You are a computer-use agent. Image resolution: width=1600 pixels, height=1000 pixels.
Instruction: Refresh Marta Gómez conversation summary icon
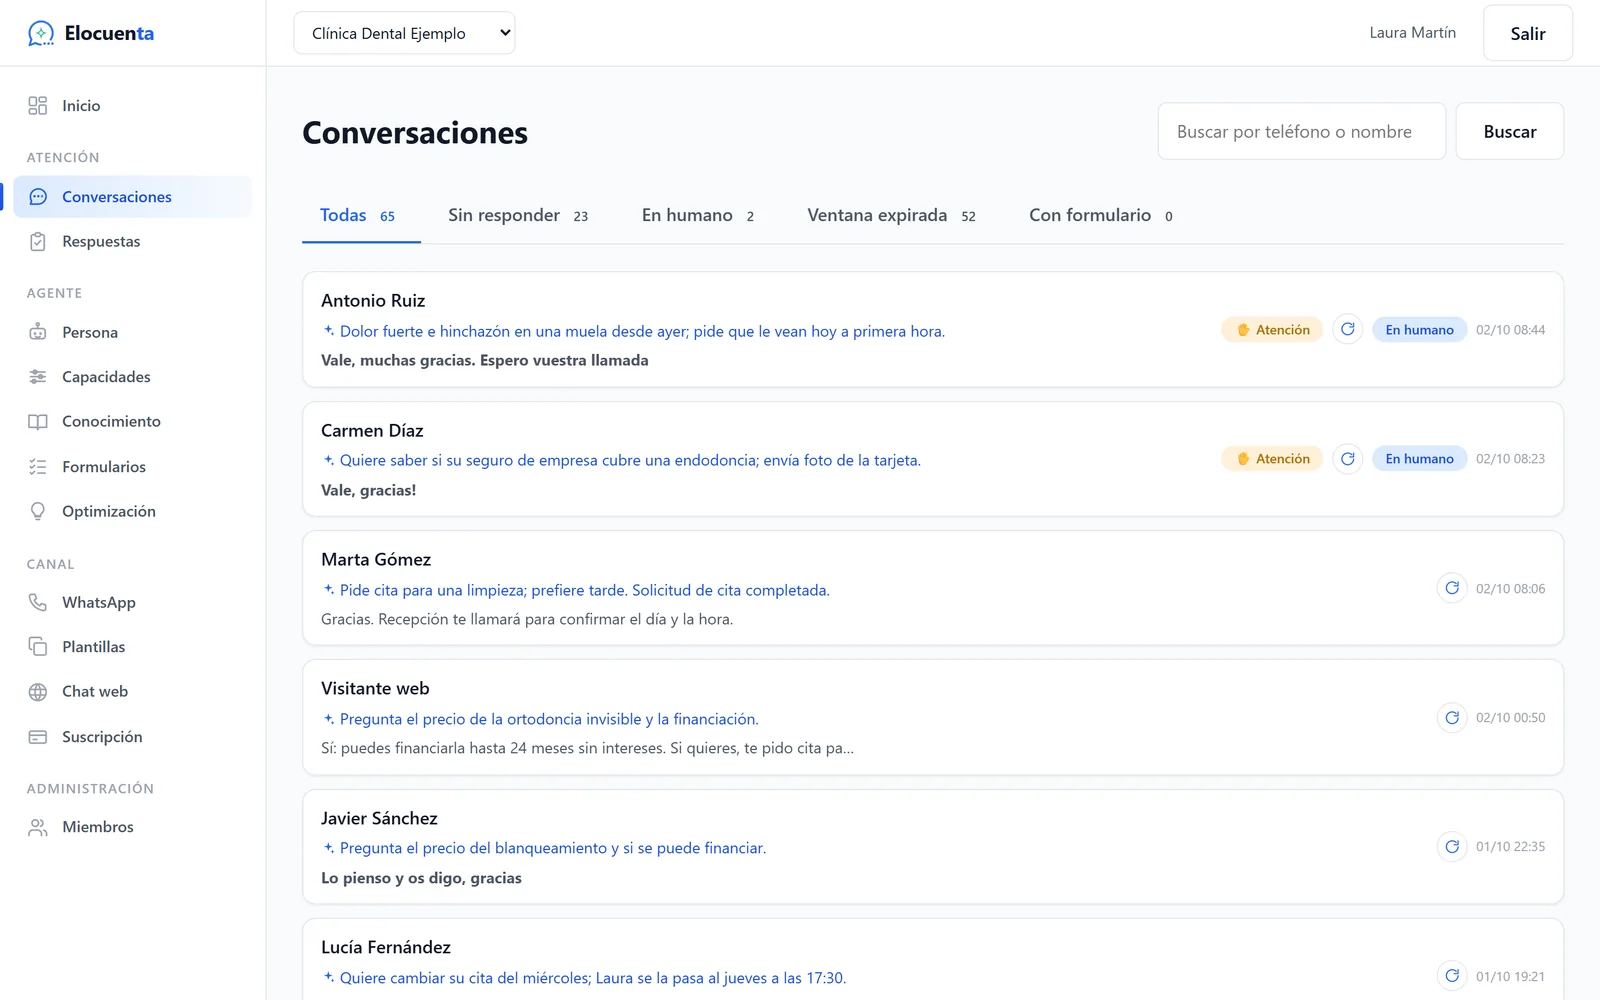[x=1452, y=588]
